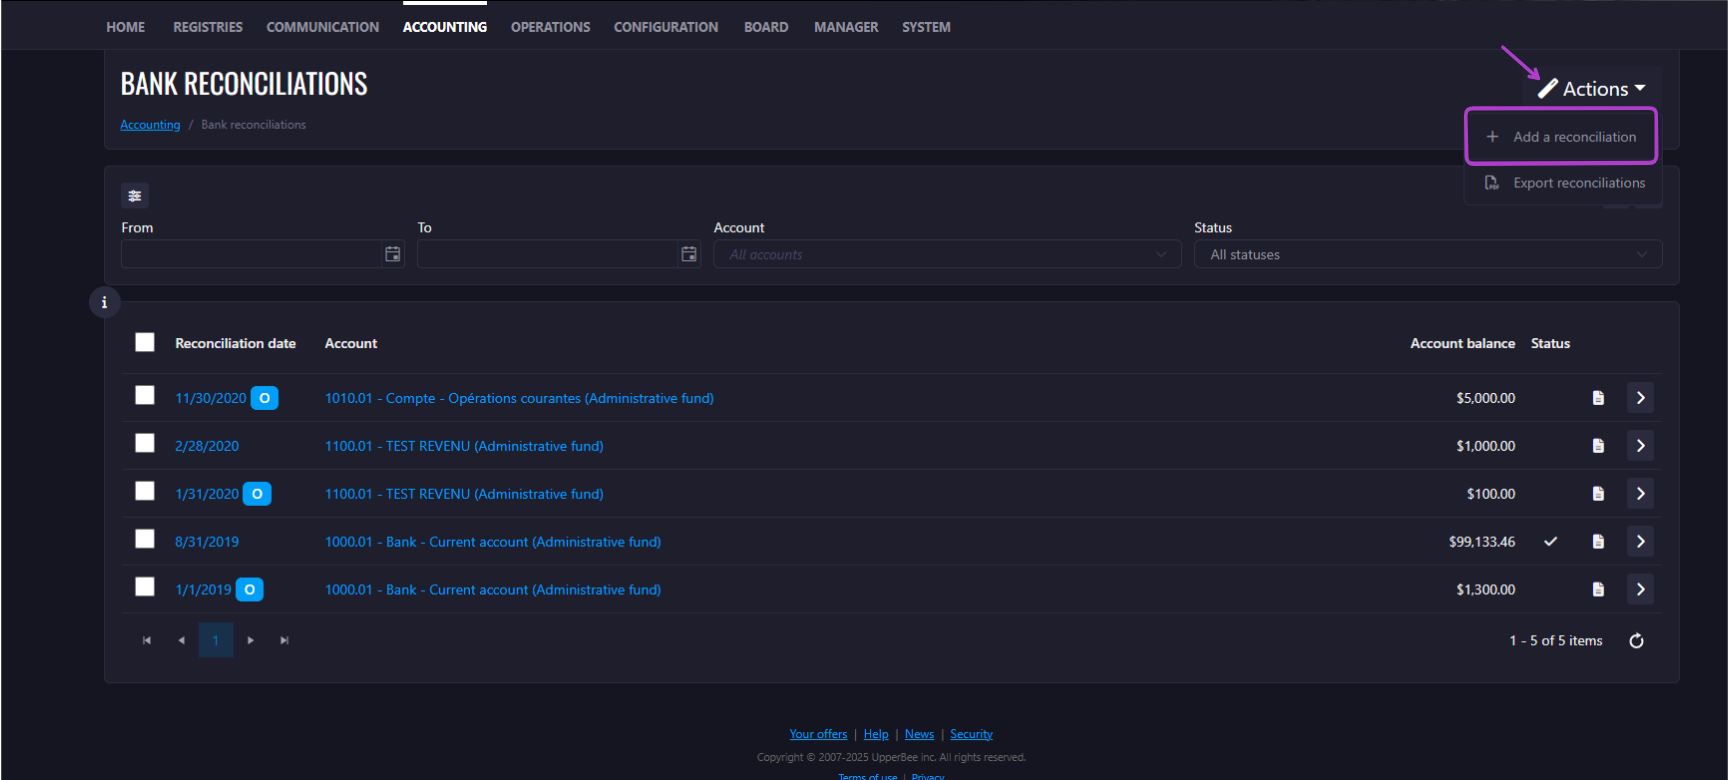
Task: Open document icon for 1/1/2019 reconciliation
Action: (1598, 590)
